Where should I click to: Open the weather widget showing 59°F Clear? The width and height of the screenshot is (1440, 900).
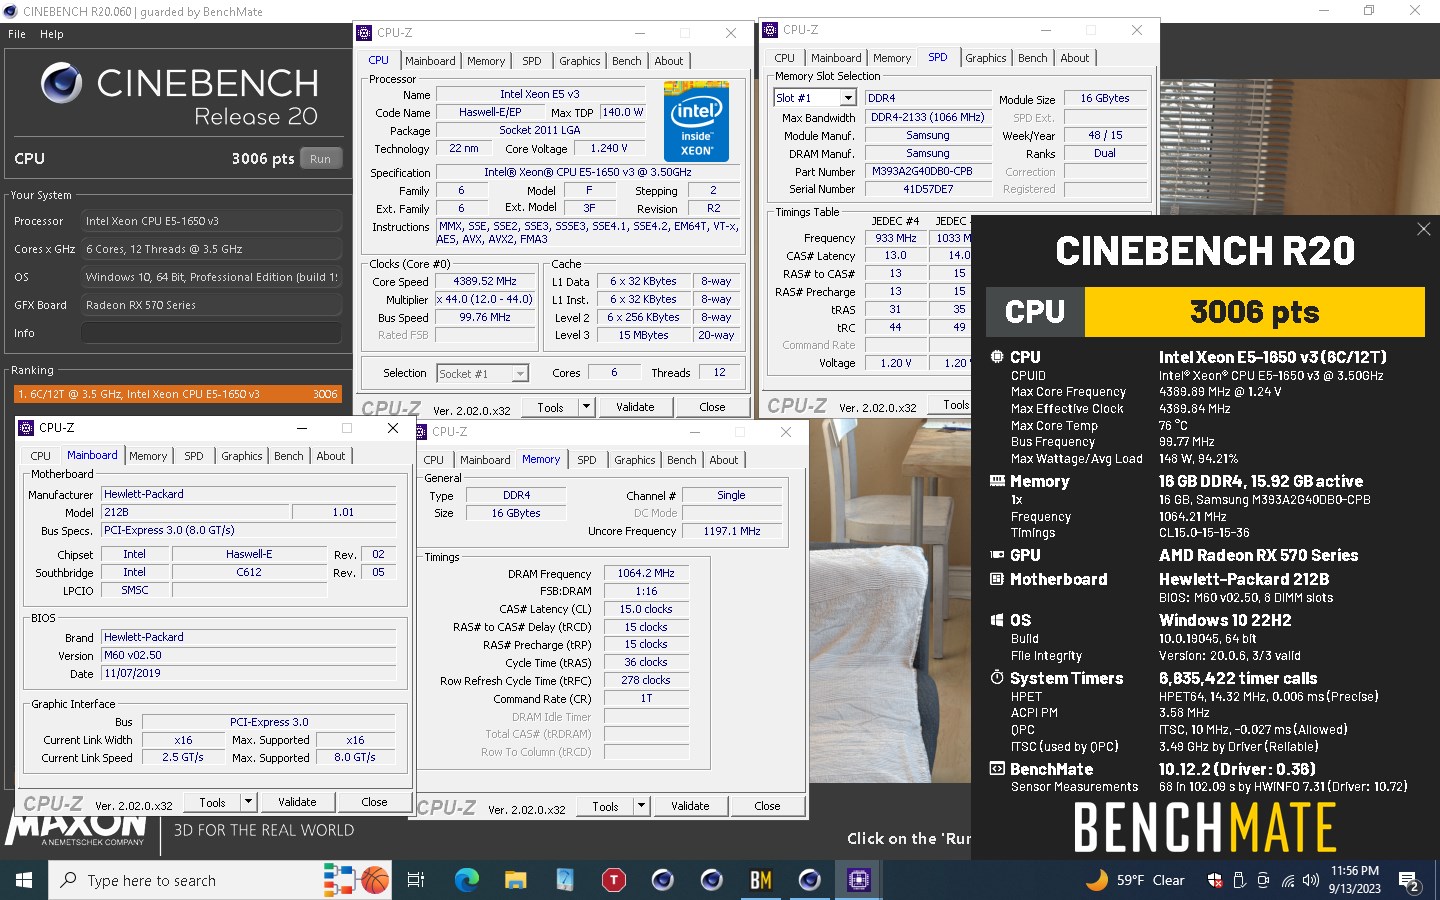pos(1135,880)
